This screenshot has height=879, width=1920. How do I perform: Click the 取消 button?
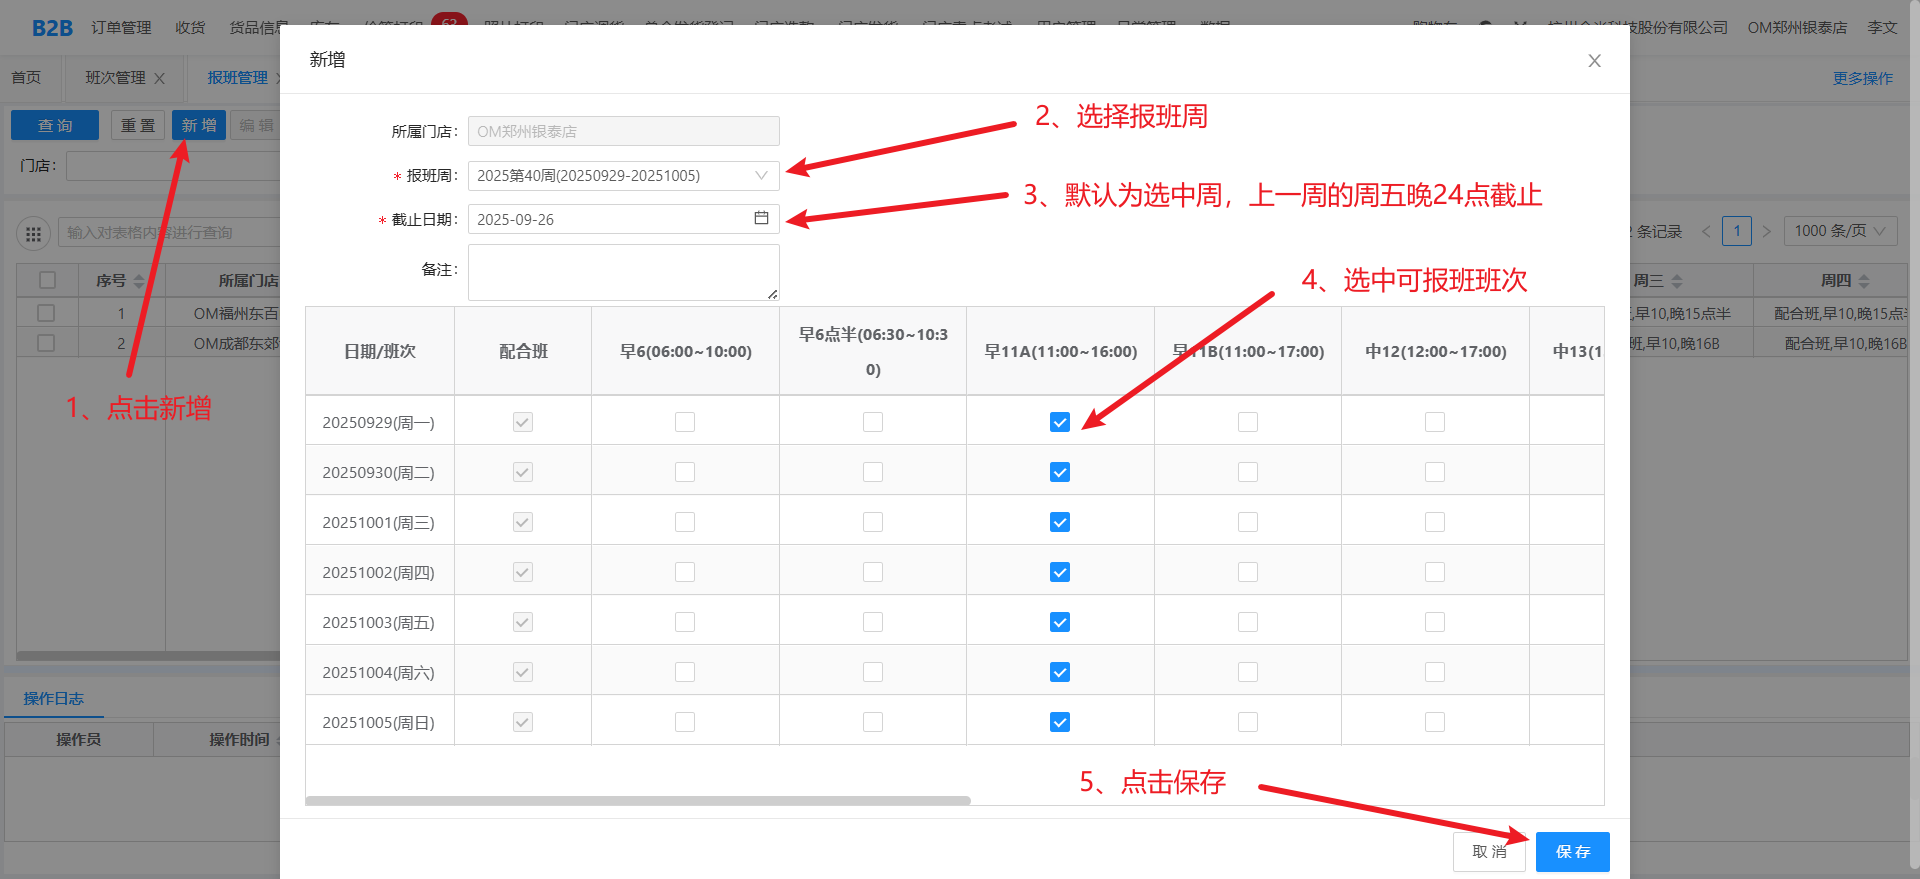[x=1489, y=851]
